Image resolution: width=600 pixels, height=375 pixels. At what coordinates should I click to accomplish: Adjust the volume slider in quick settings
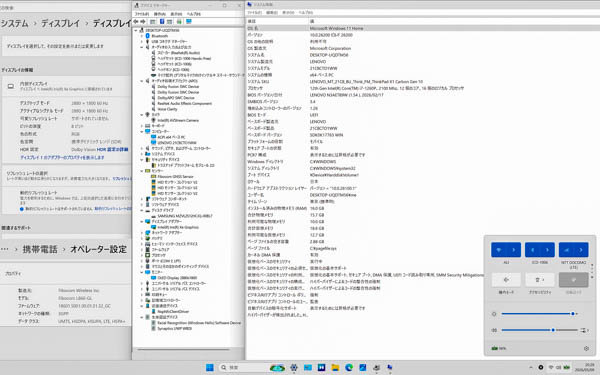tap(540, 330)
